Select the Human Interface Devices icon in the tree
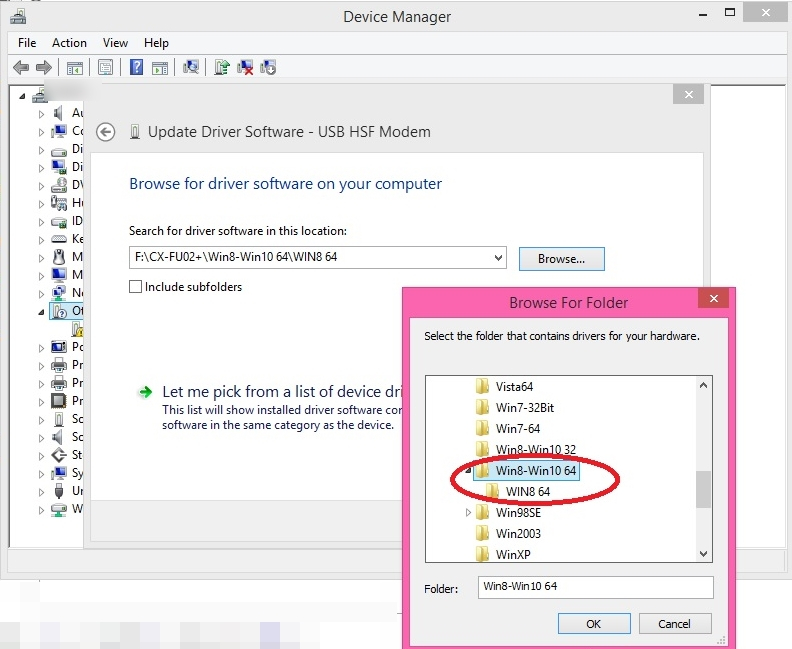Screen dimensions: 792x649 tap(59, 203)
